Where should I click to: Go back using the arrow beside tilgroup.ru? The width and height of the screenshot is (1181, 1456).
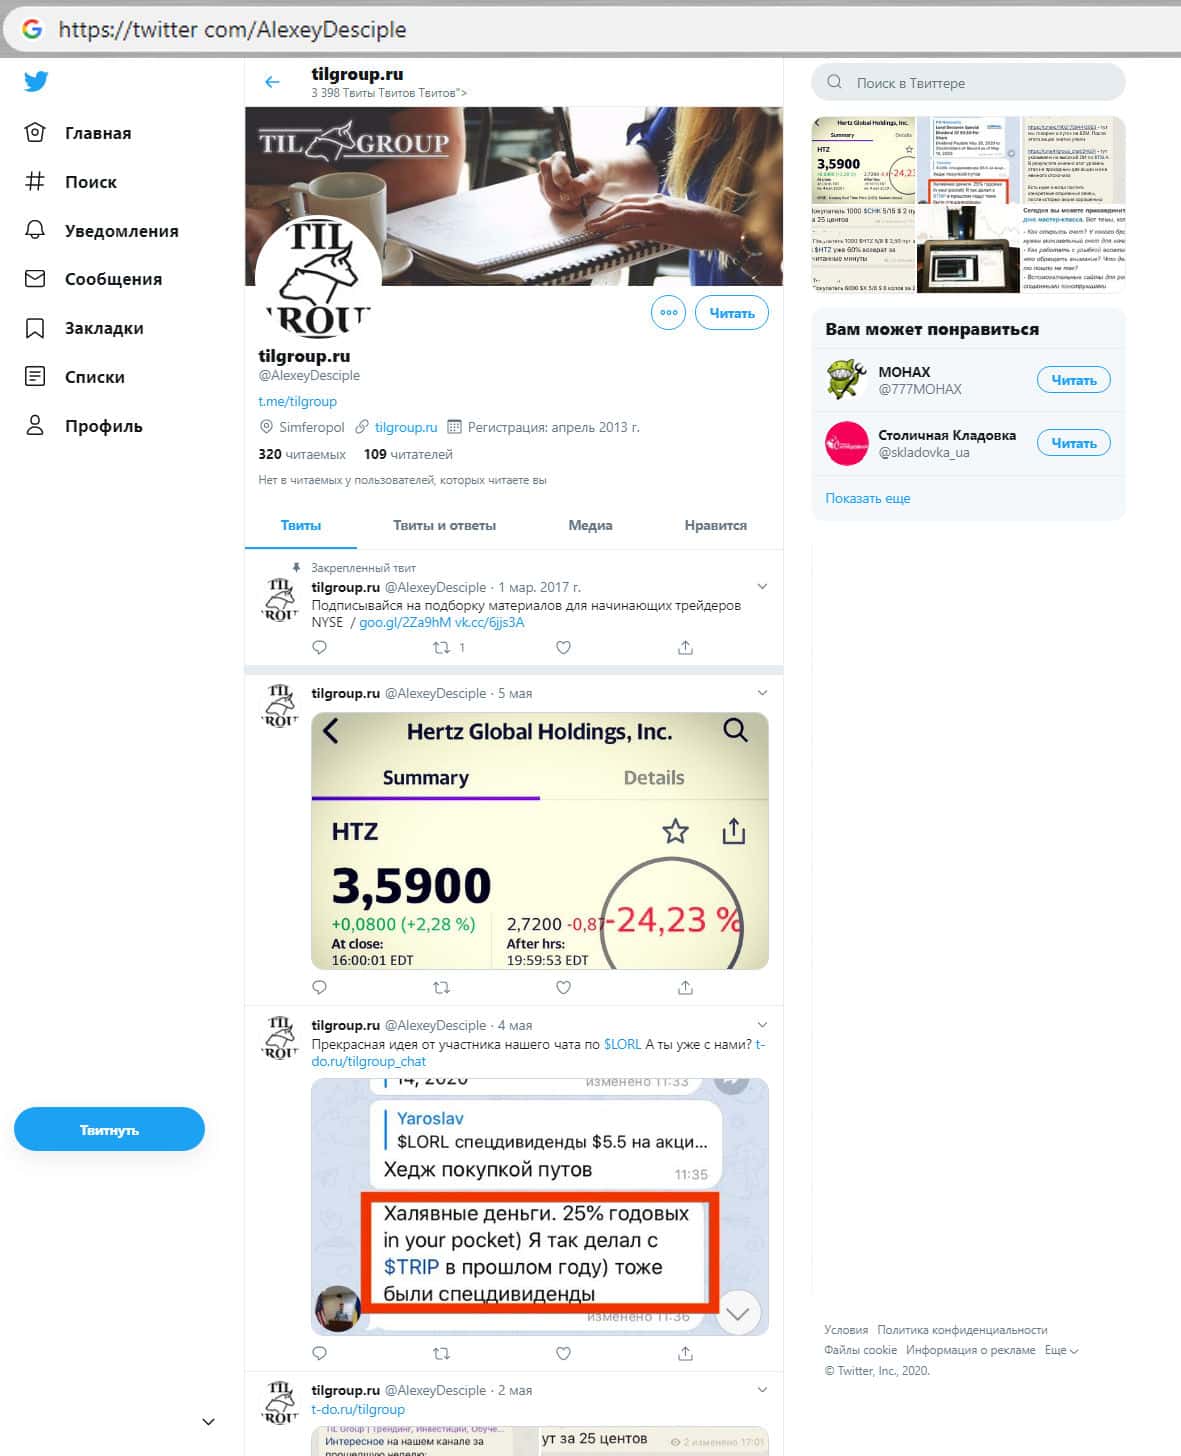point(272,82)
